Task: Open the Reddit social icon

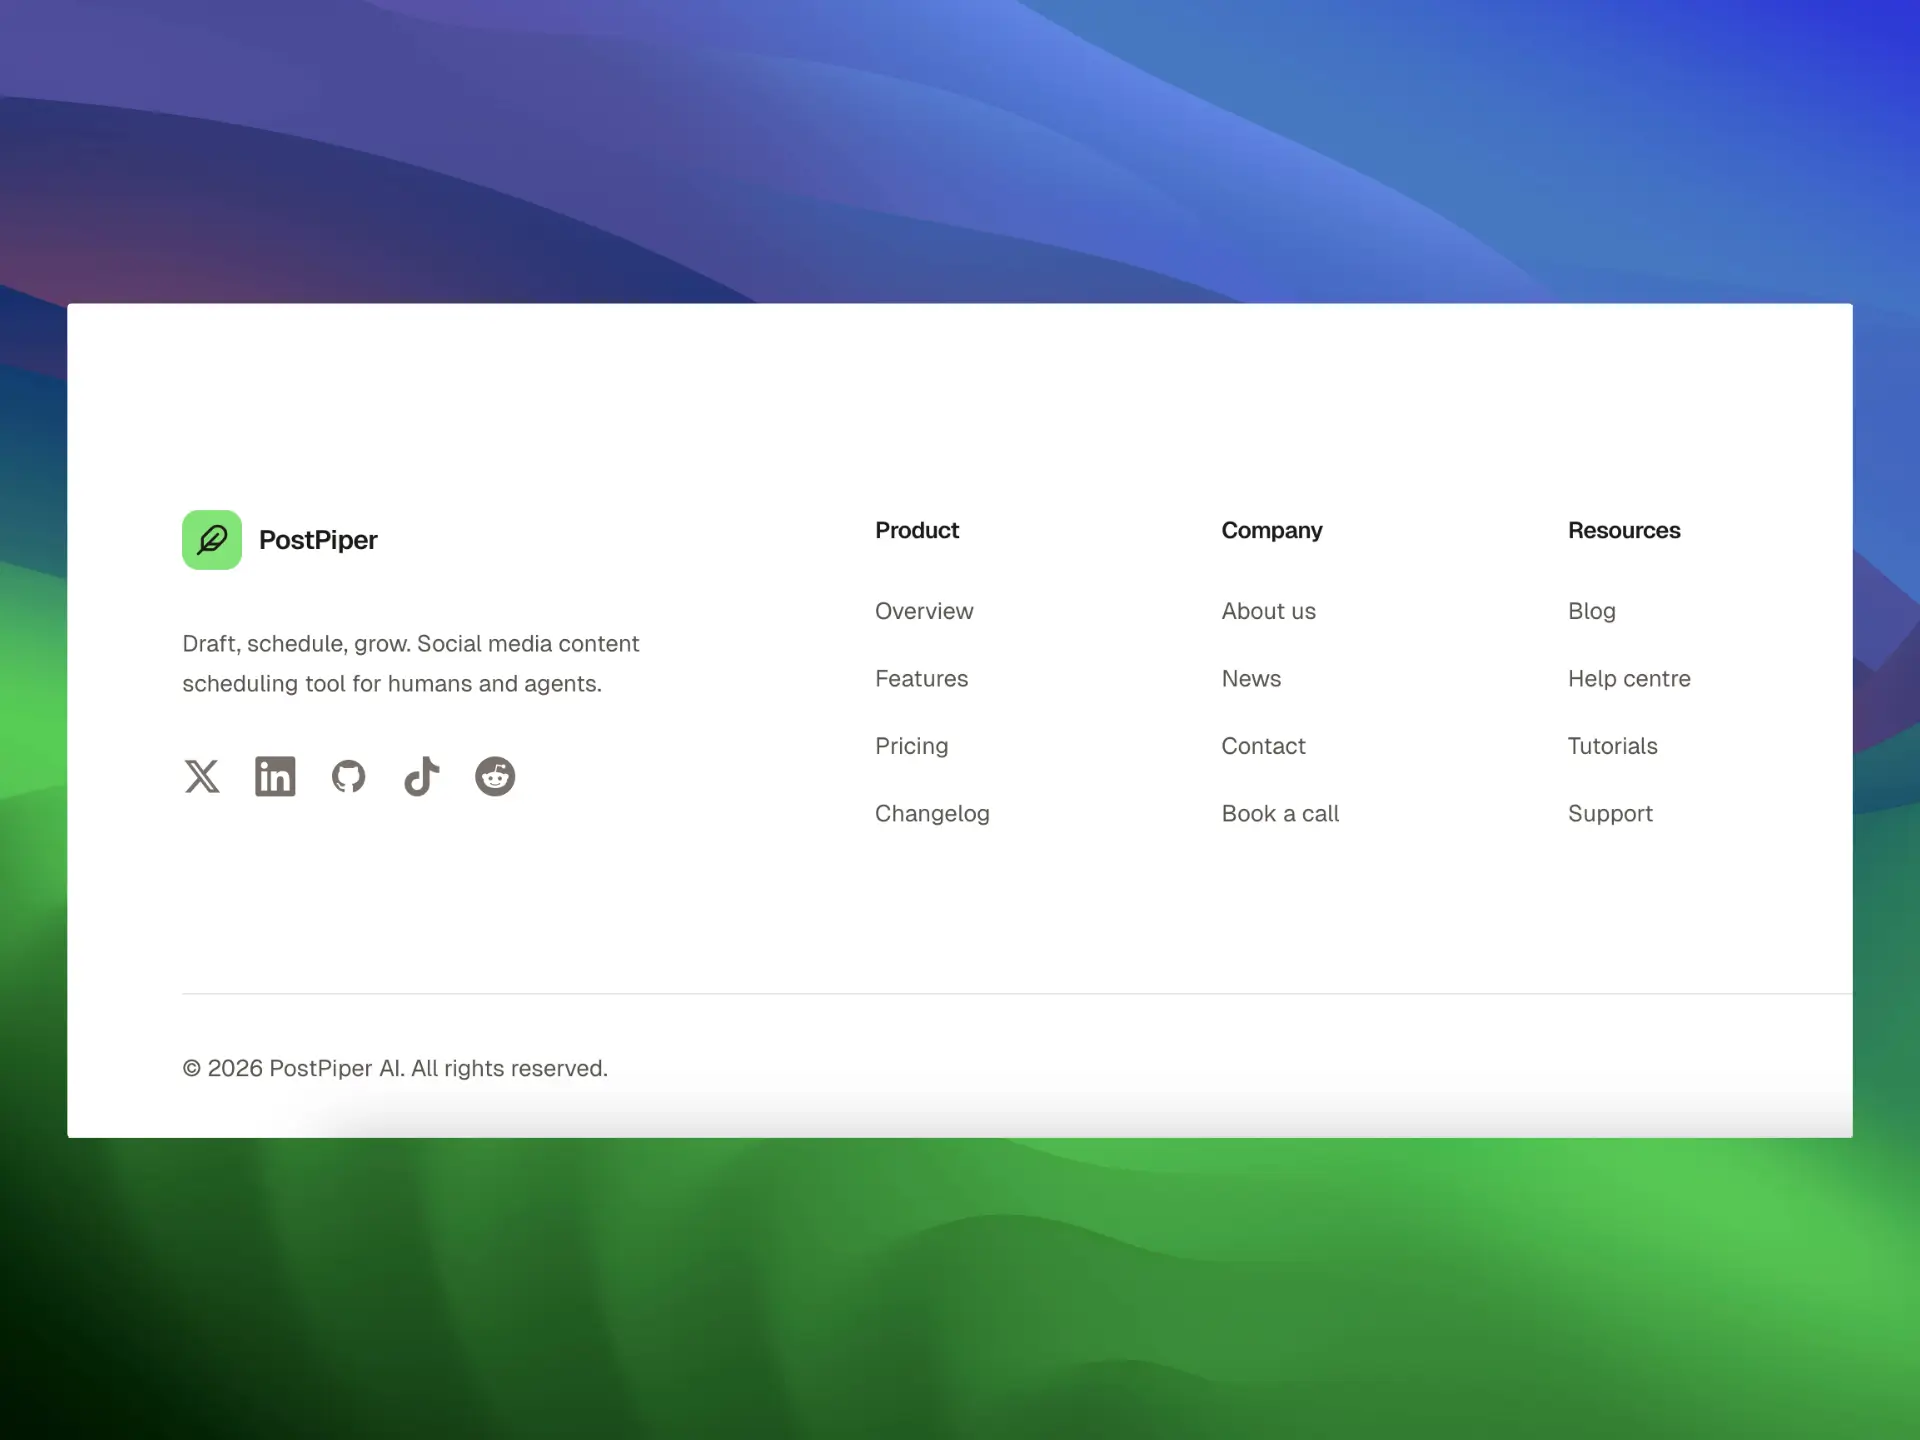Action: pos(495,776)
